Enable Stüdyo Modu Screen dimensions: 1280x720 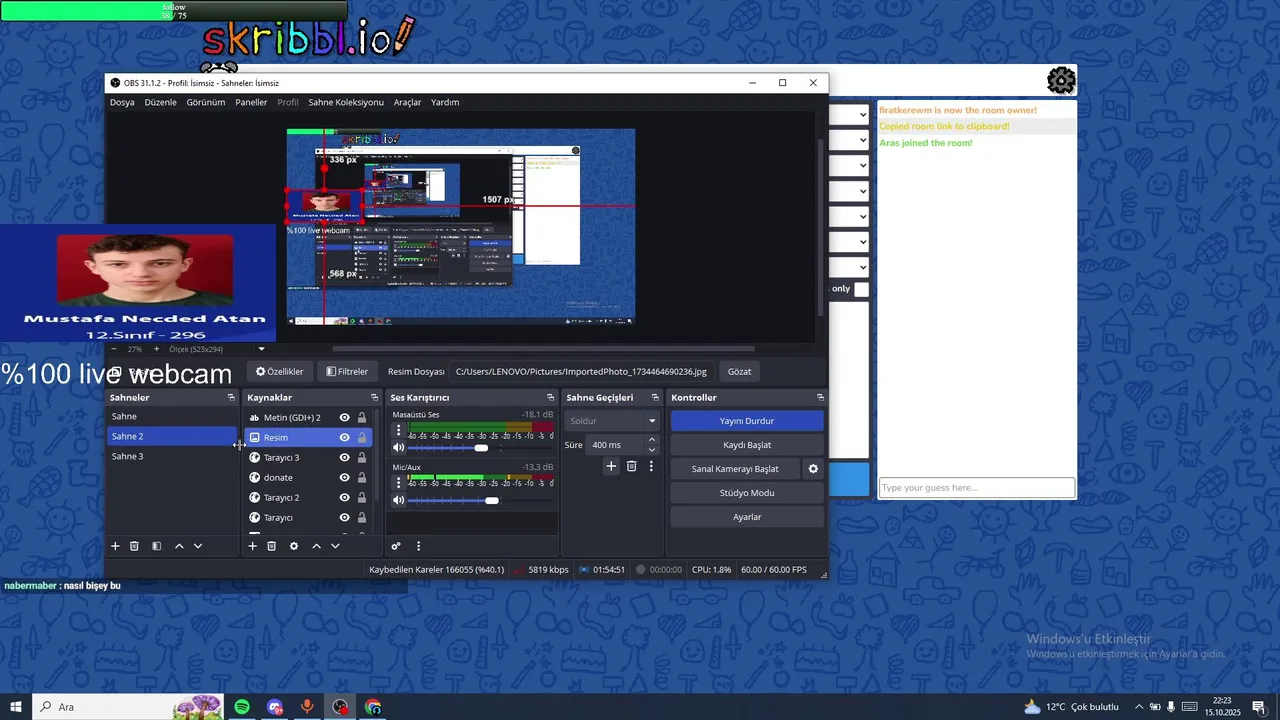click(x=747, y=493)
